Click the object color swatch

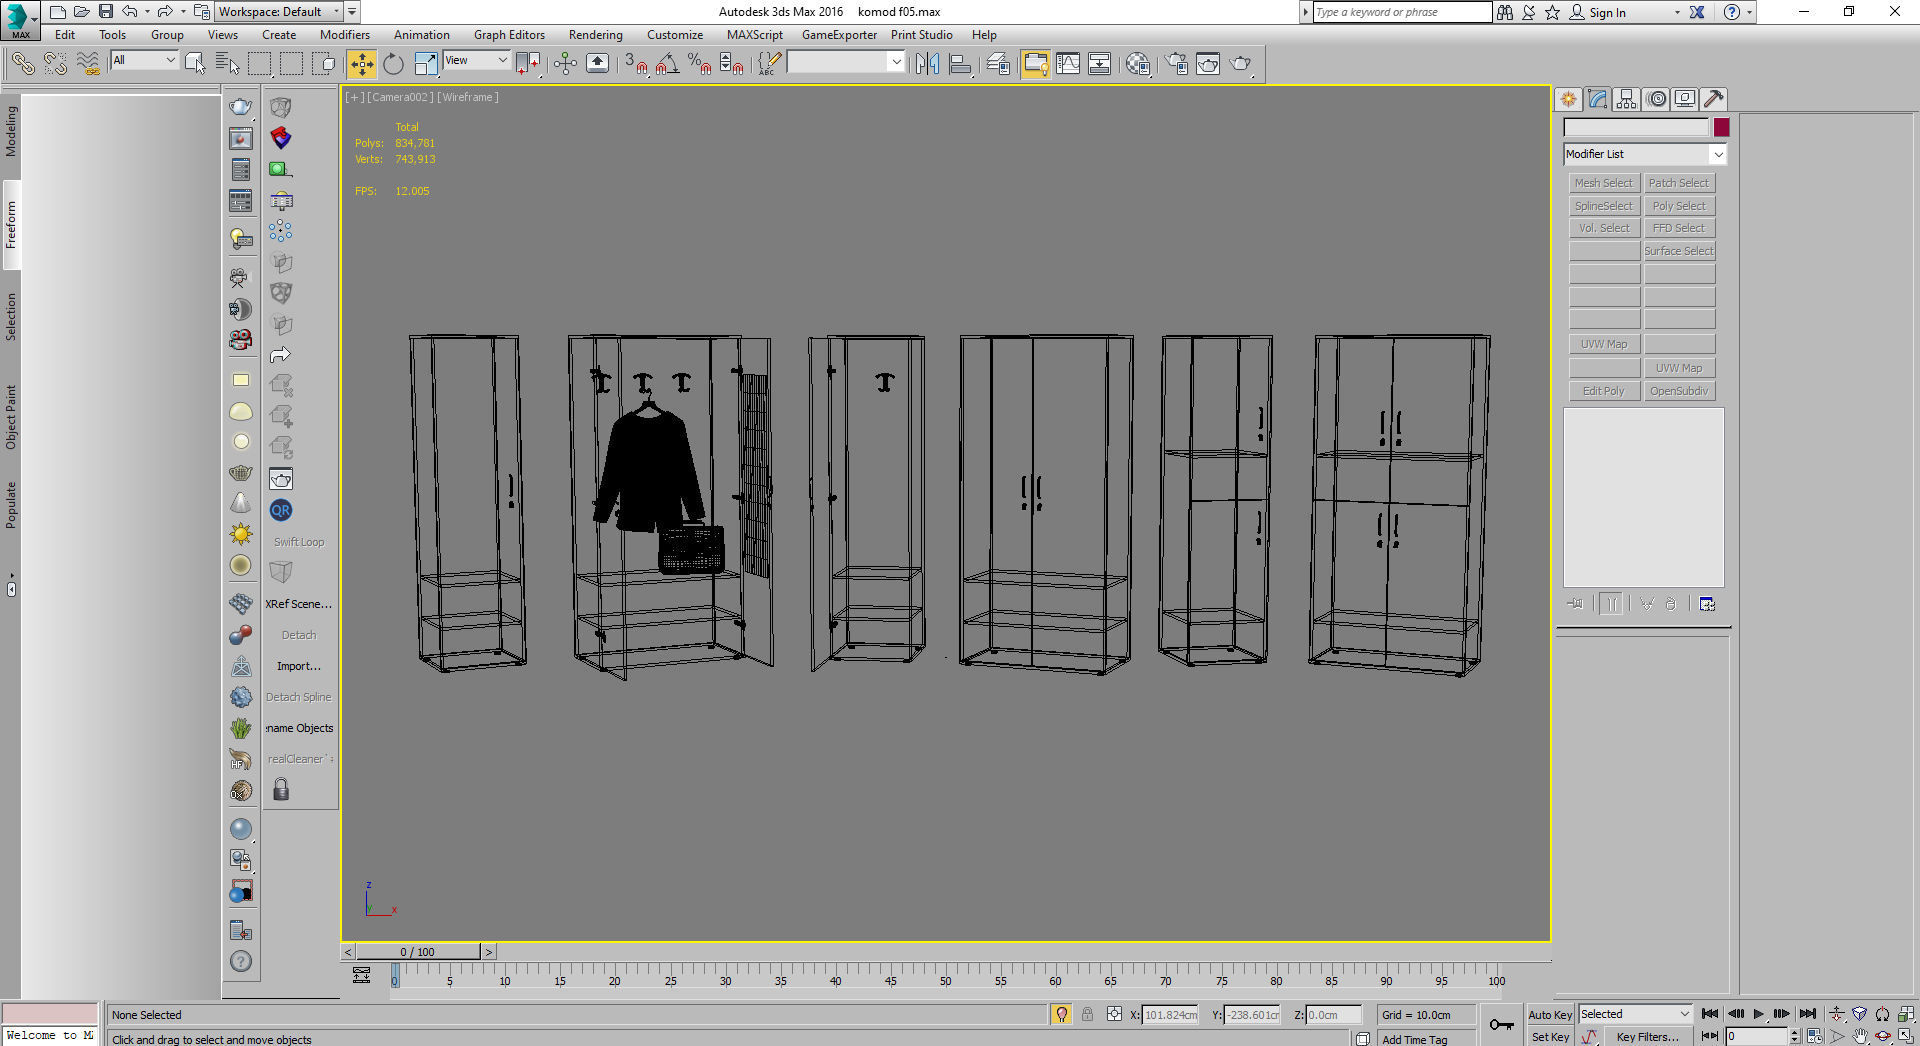1721,127
